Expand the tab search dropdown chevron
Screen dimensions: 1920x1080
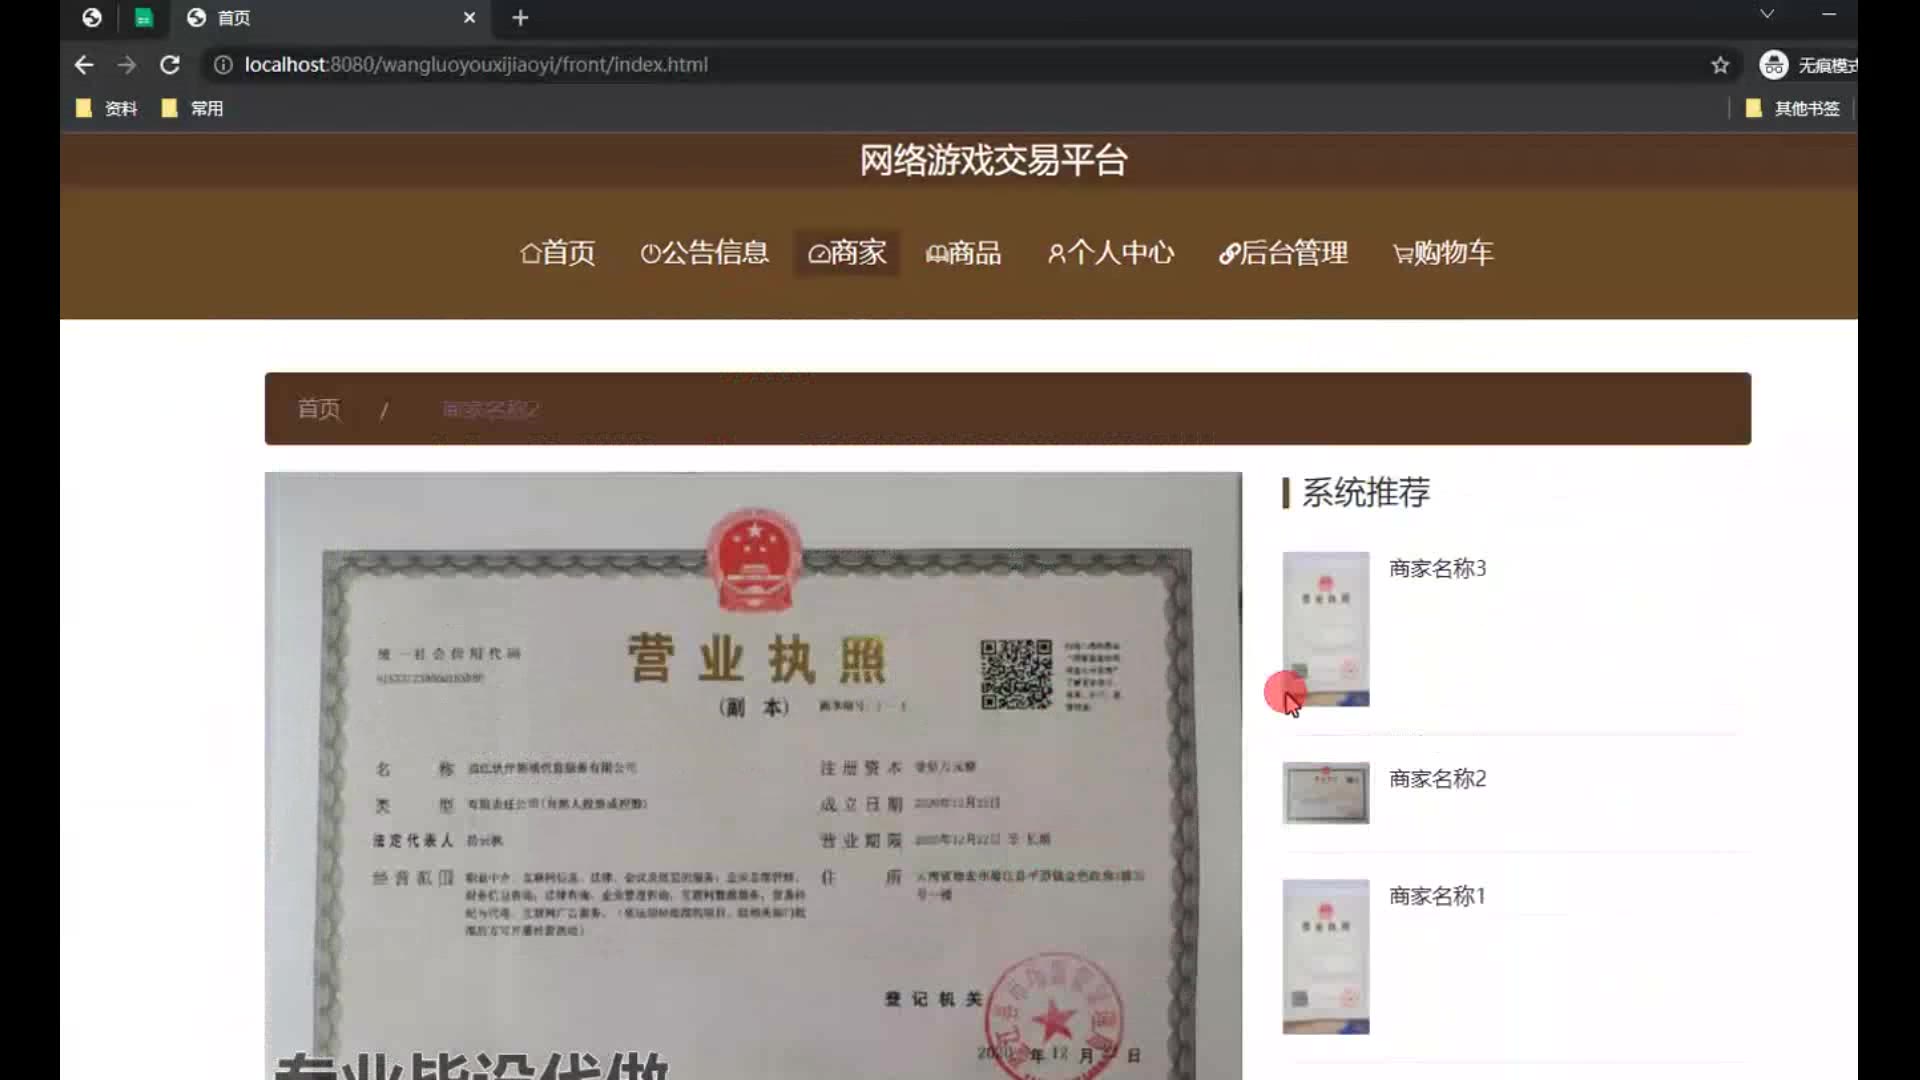tap(1767, 14)
